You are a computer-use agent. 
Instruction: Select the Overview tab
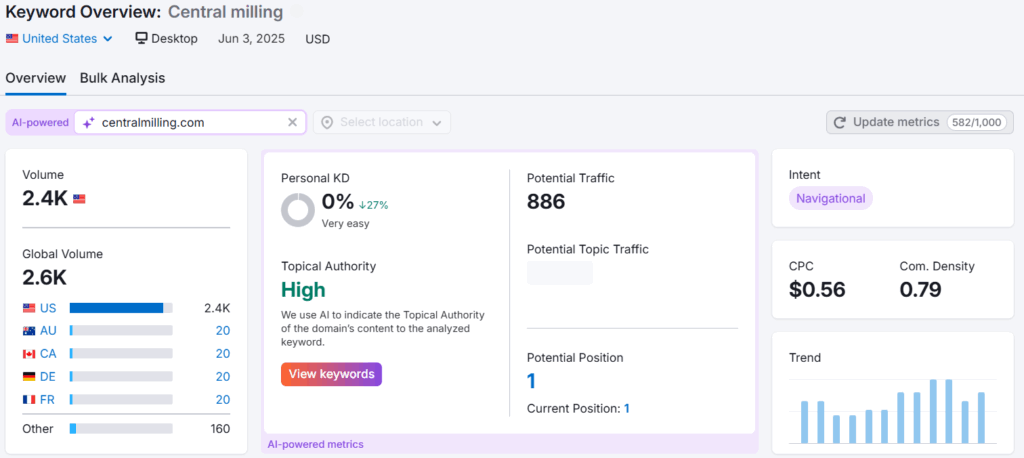point(36,78)
